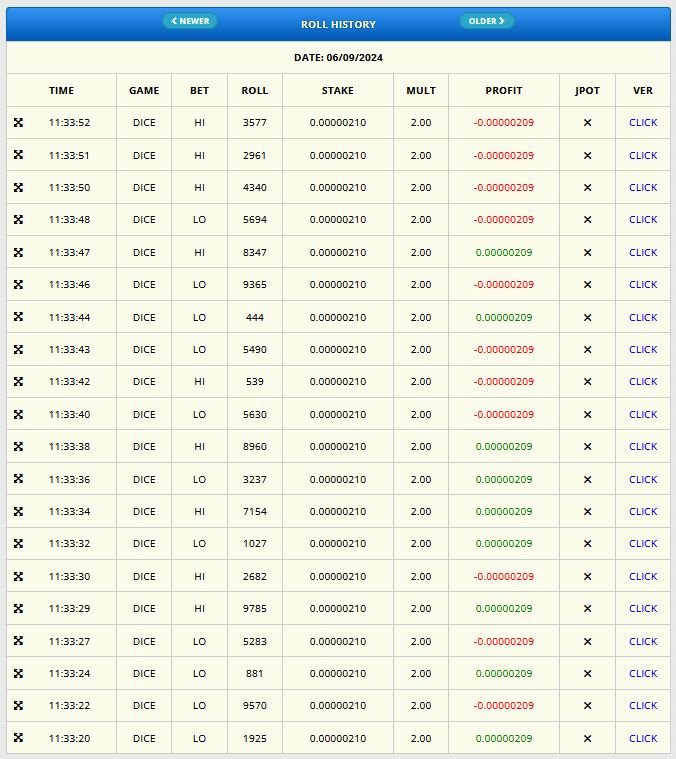Verify the roll made at 11:33:24

[x=643, y=673]
